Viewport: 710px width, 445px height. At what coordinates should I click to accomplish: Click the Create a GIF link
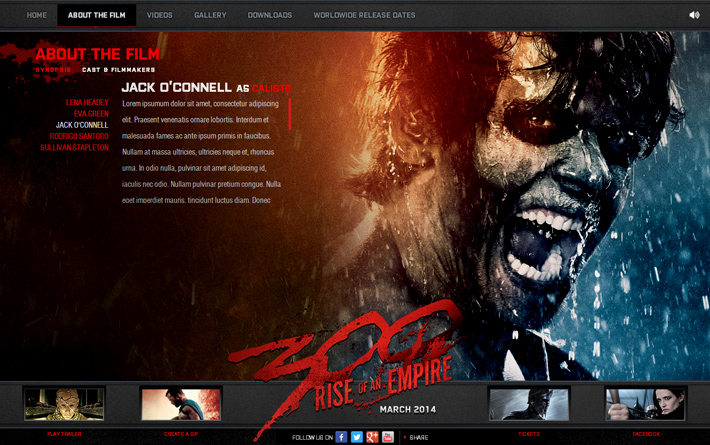[181, 434]
